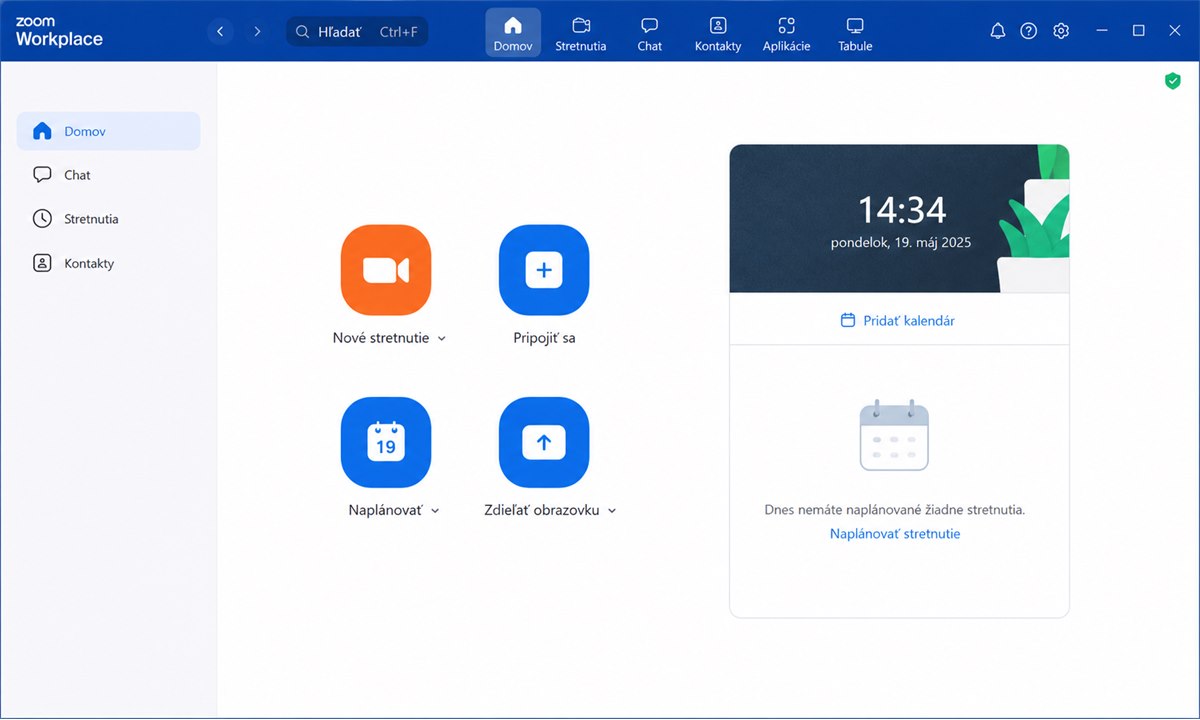1200x720 pixels.
Task: Switch to Kontakty tab in top bar
Action: [x=718, y=32]
